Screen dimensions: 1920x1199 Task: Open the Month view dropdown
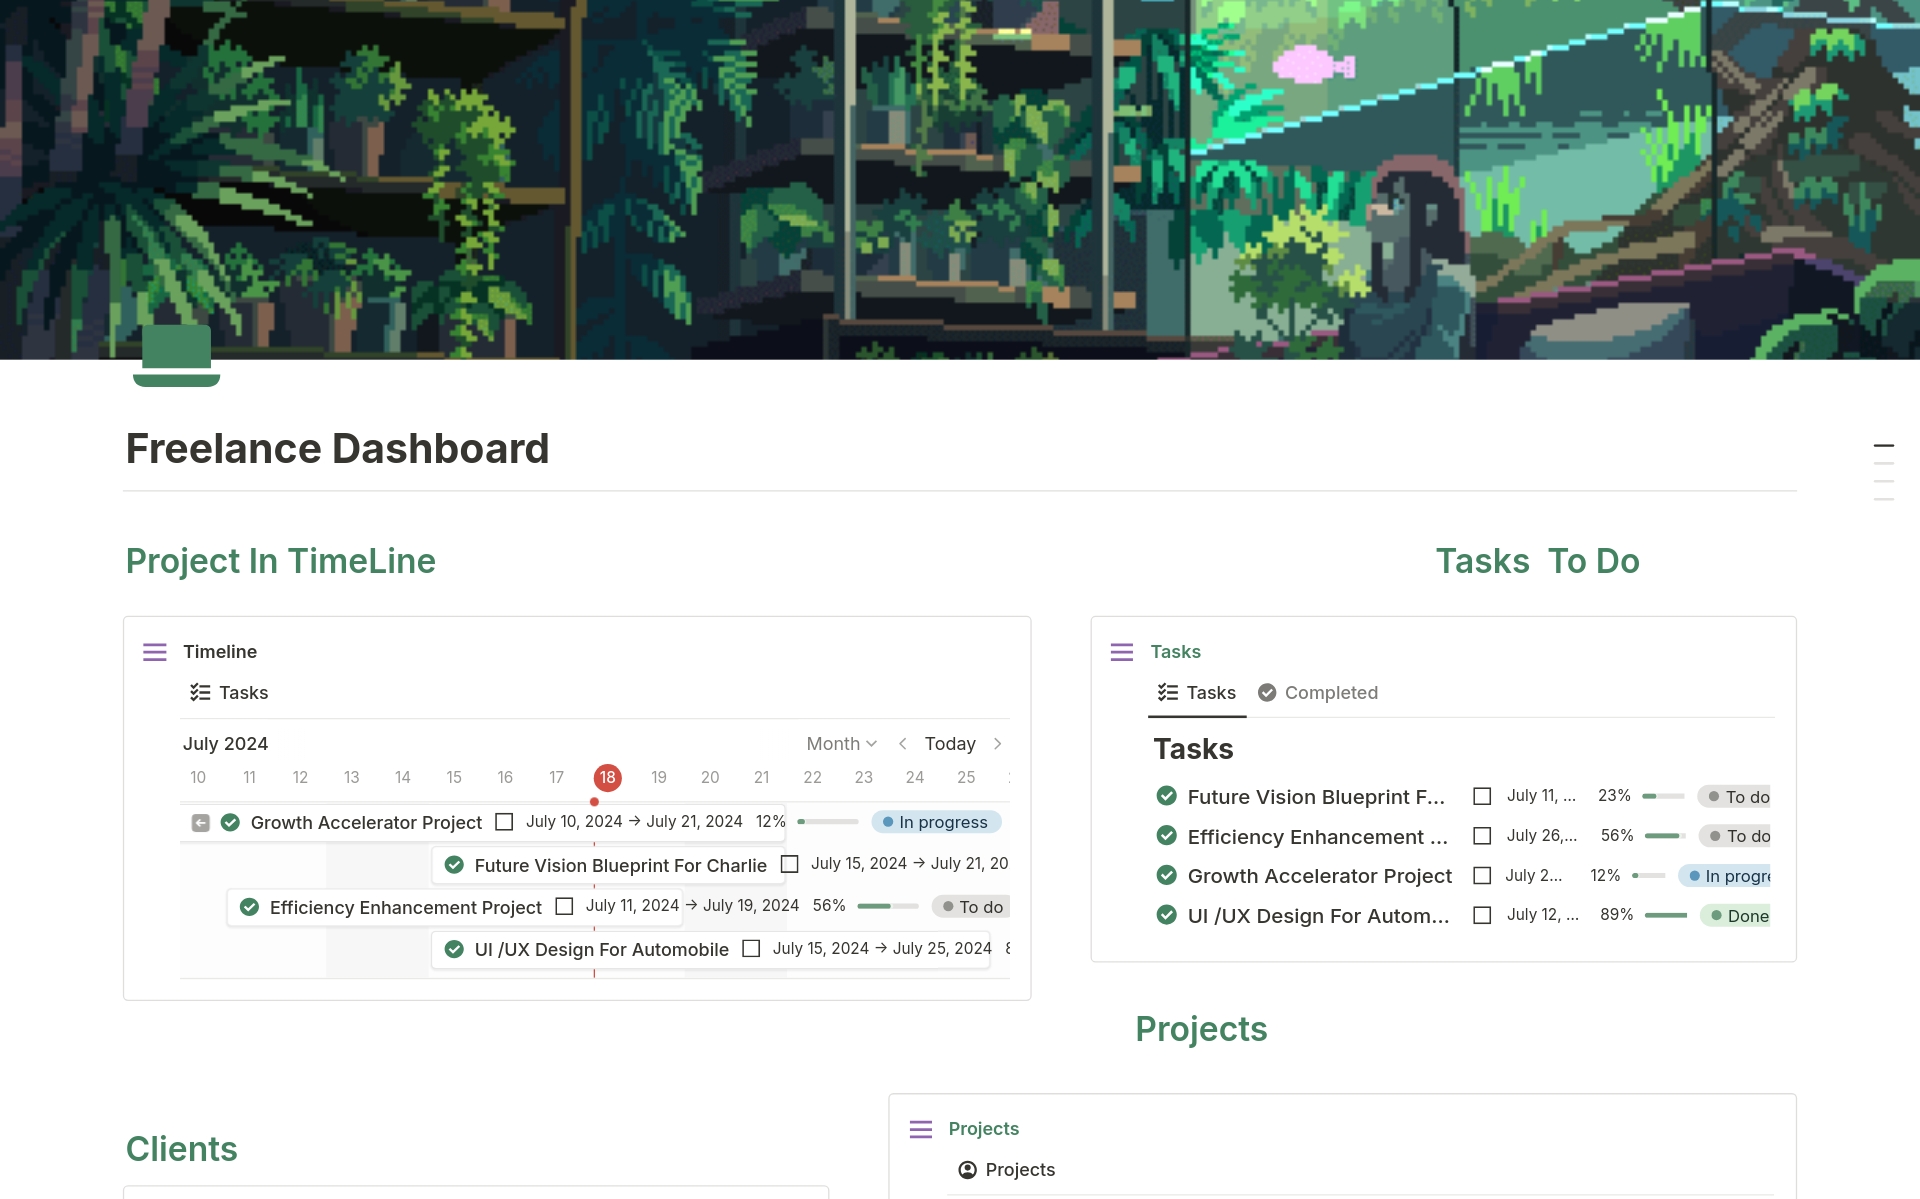coord(841,744)
